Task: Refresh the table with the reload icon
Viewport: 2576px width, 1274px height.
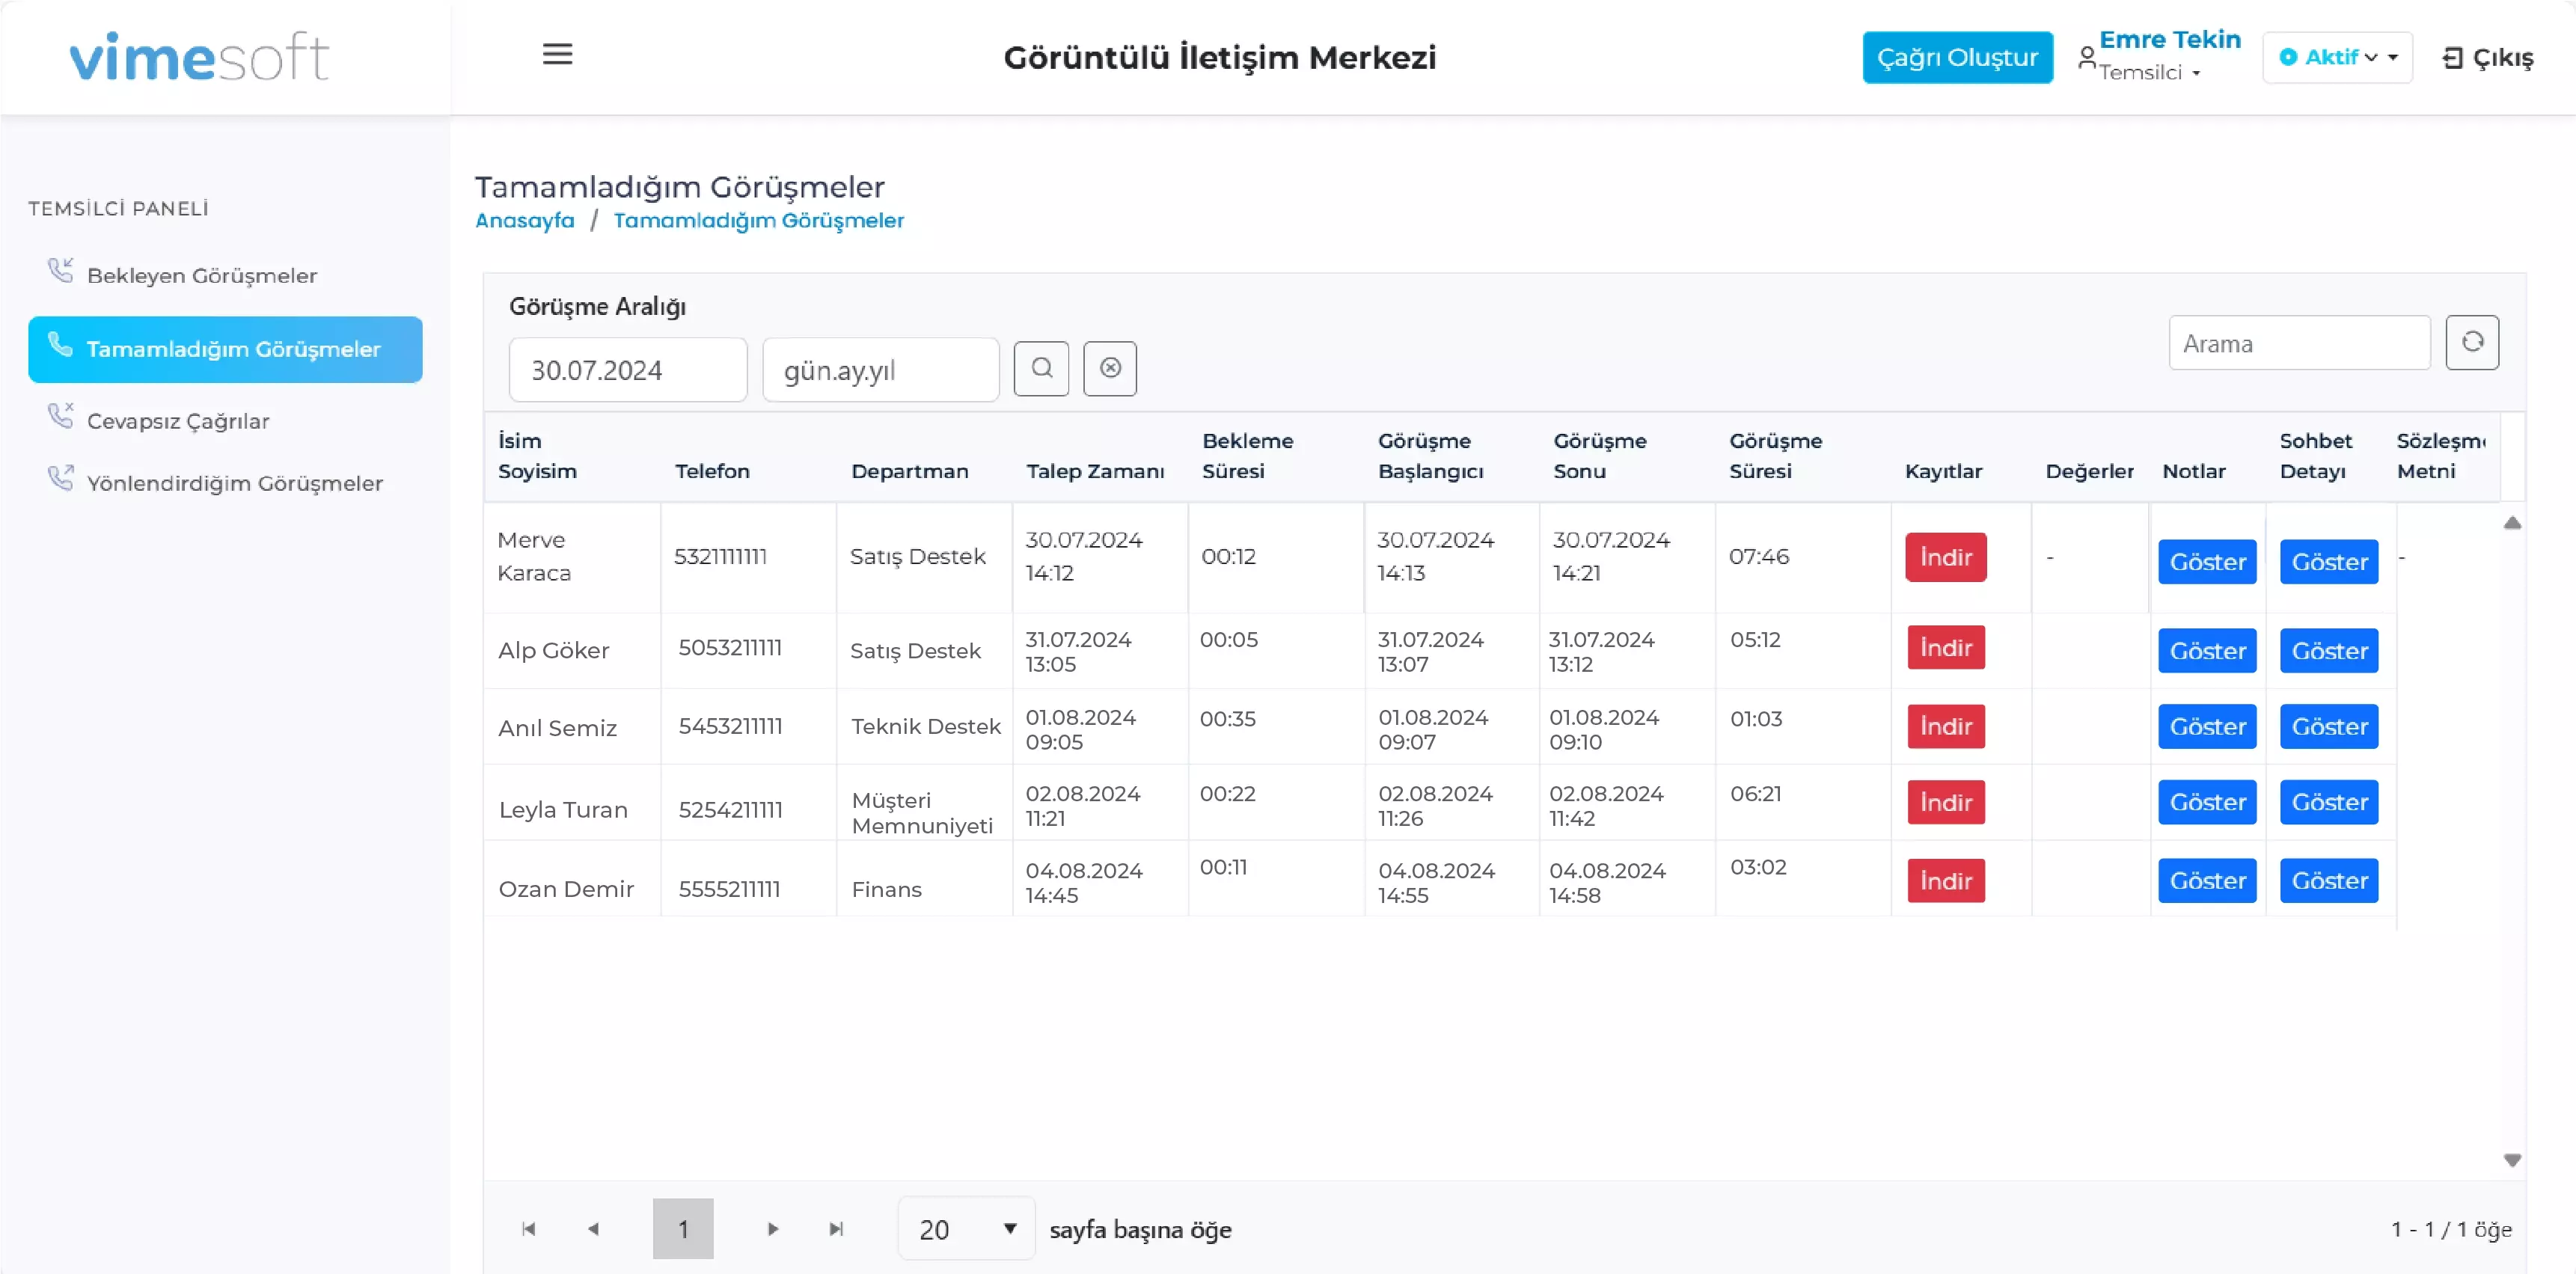Action: (x=2472, y=343)
